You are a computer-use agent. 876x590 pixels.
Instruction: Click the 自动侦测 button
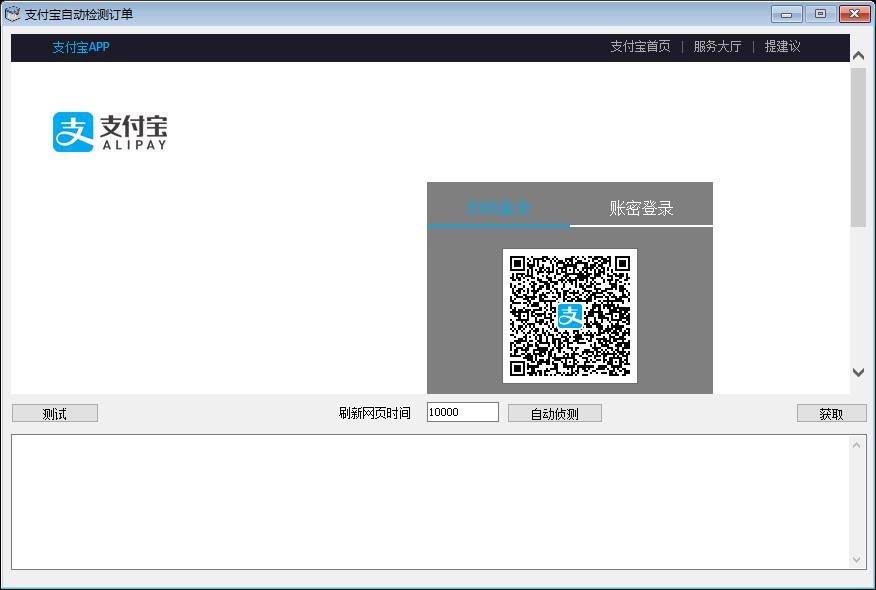(x=555, y=413)
